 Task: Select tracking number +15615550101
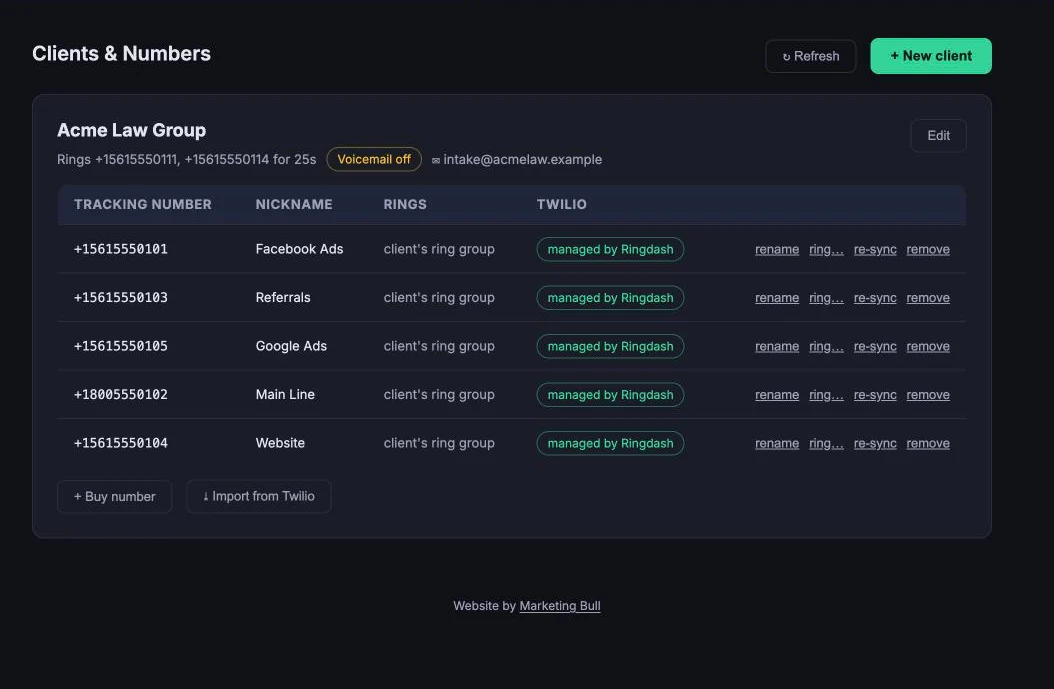click(x=120, y=249)
